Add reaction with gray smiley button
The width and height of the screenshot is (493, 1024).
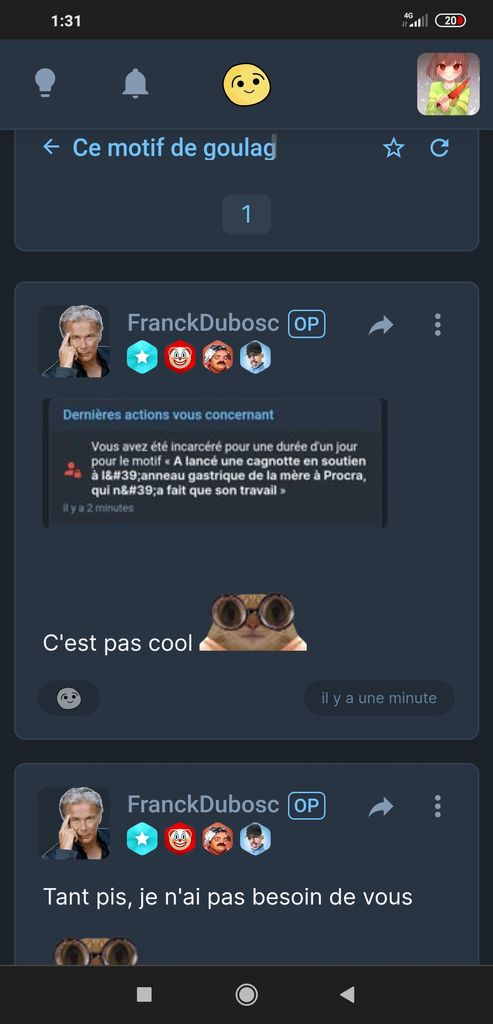click(x=69, y=698)
